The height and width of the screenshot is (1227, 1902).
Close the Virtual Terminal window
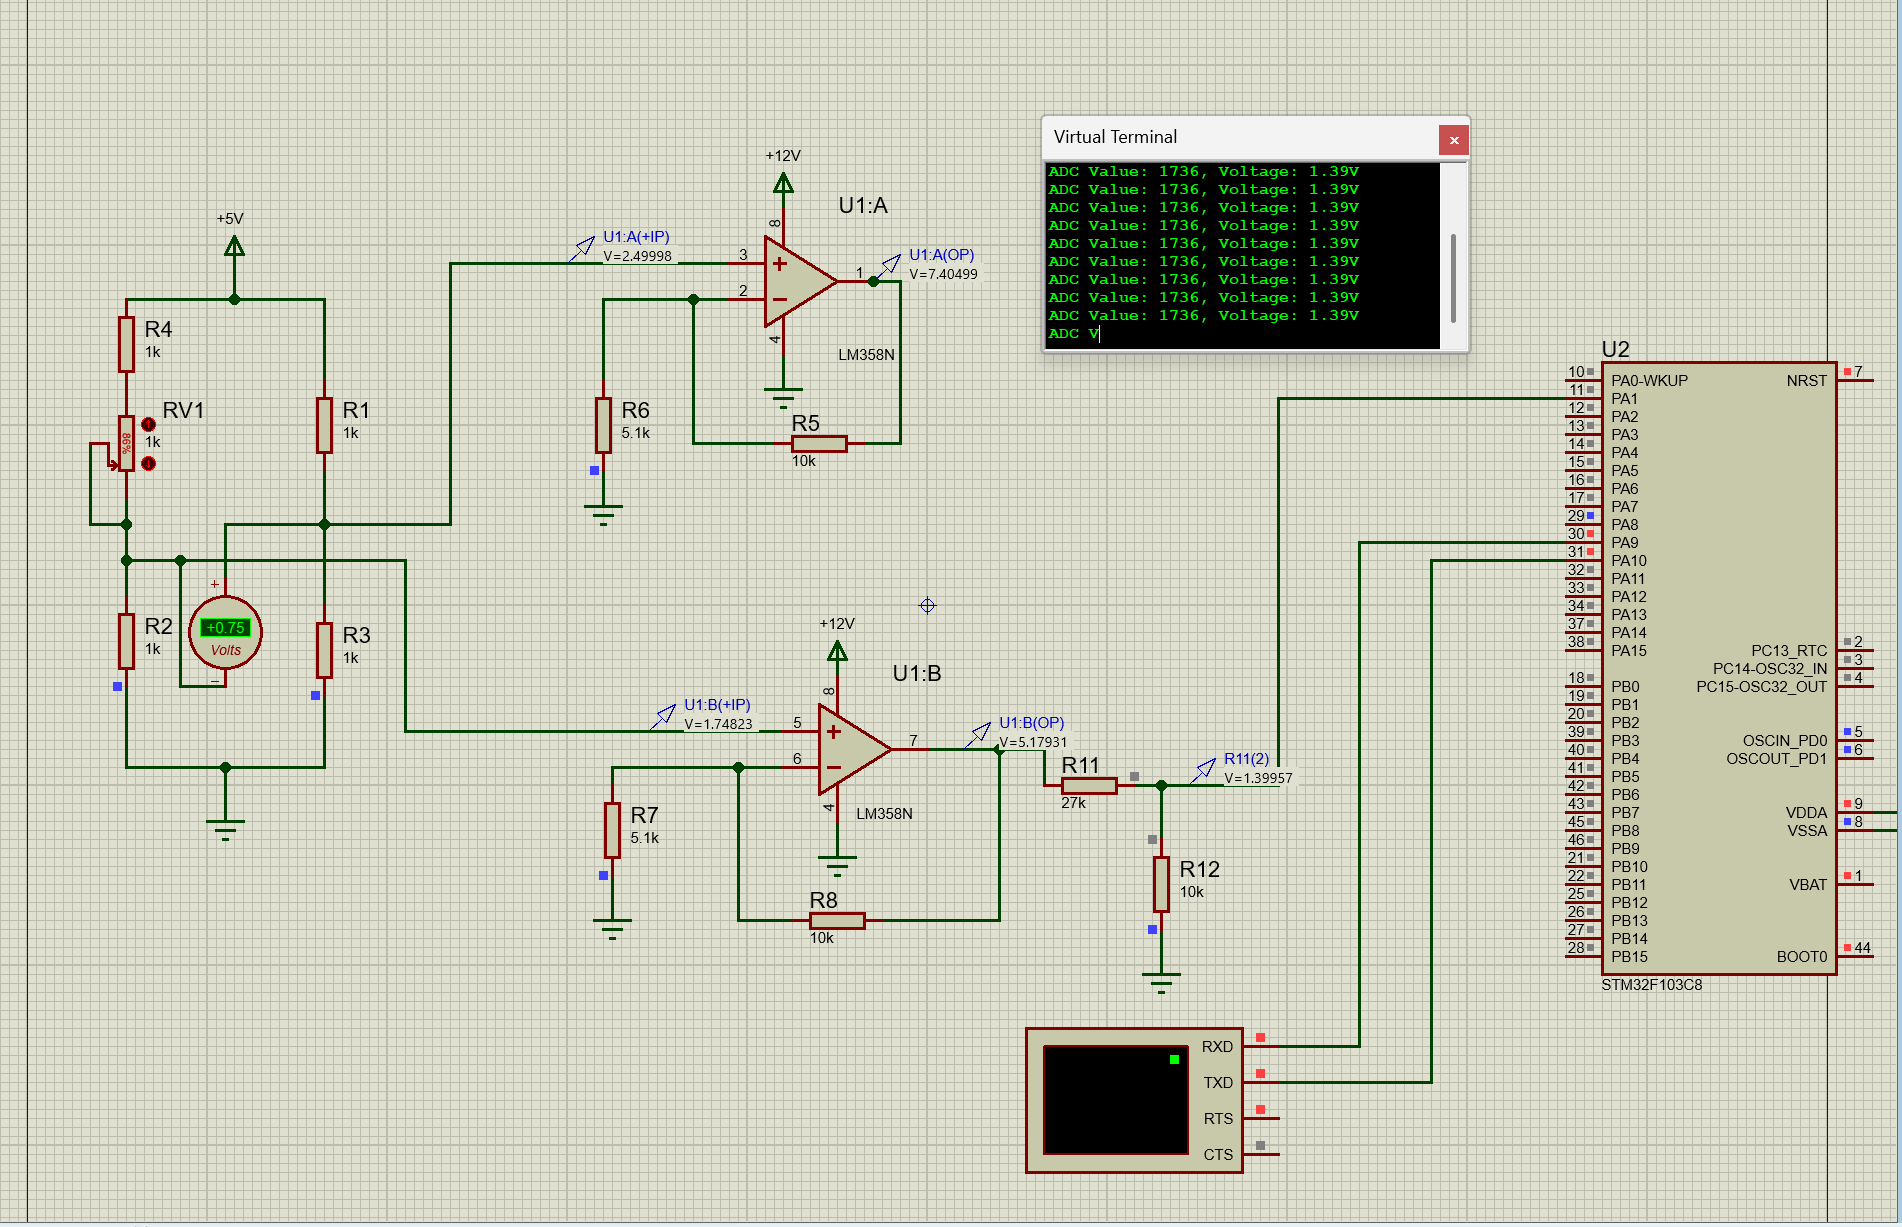[1453, 140]
